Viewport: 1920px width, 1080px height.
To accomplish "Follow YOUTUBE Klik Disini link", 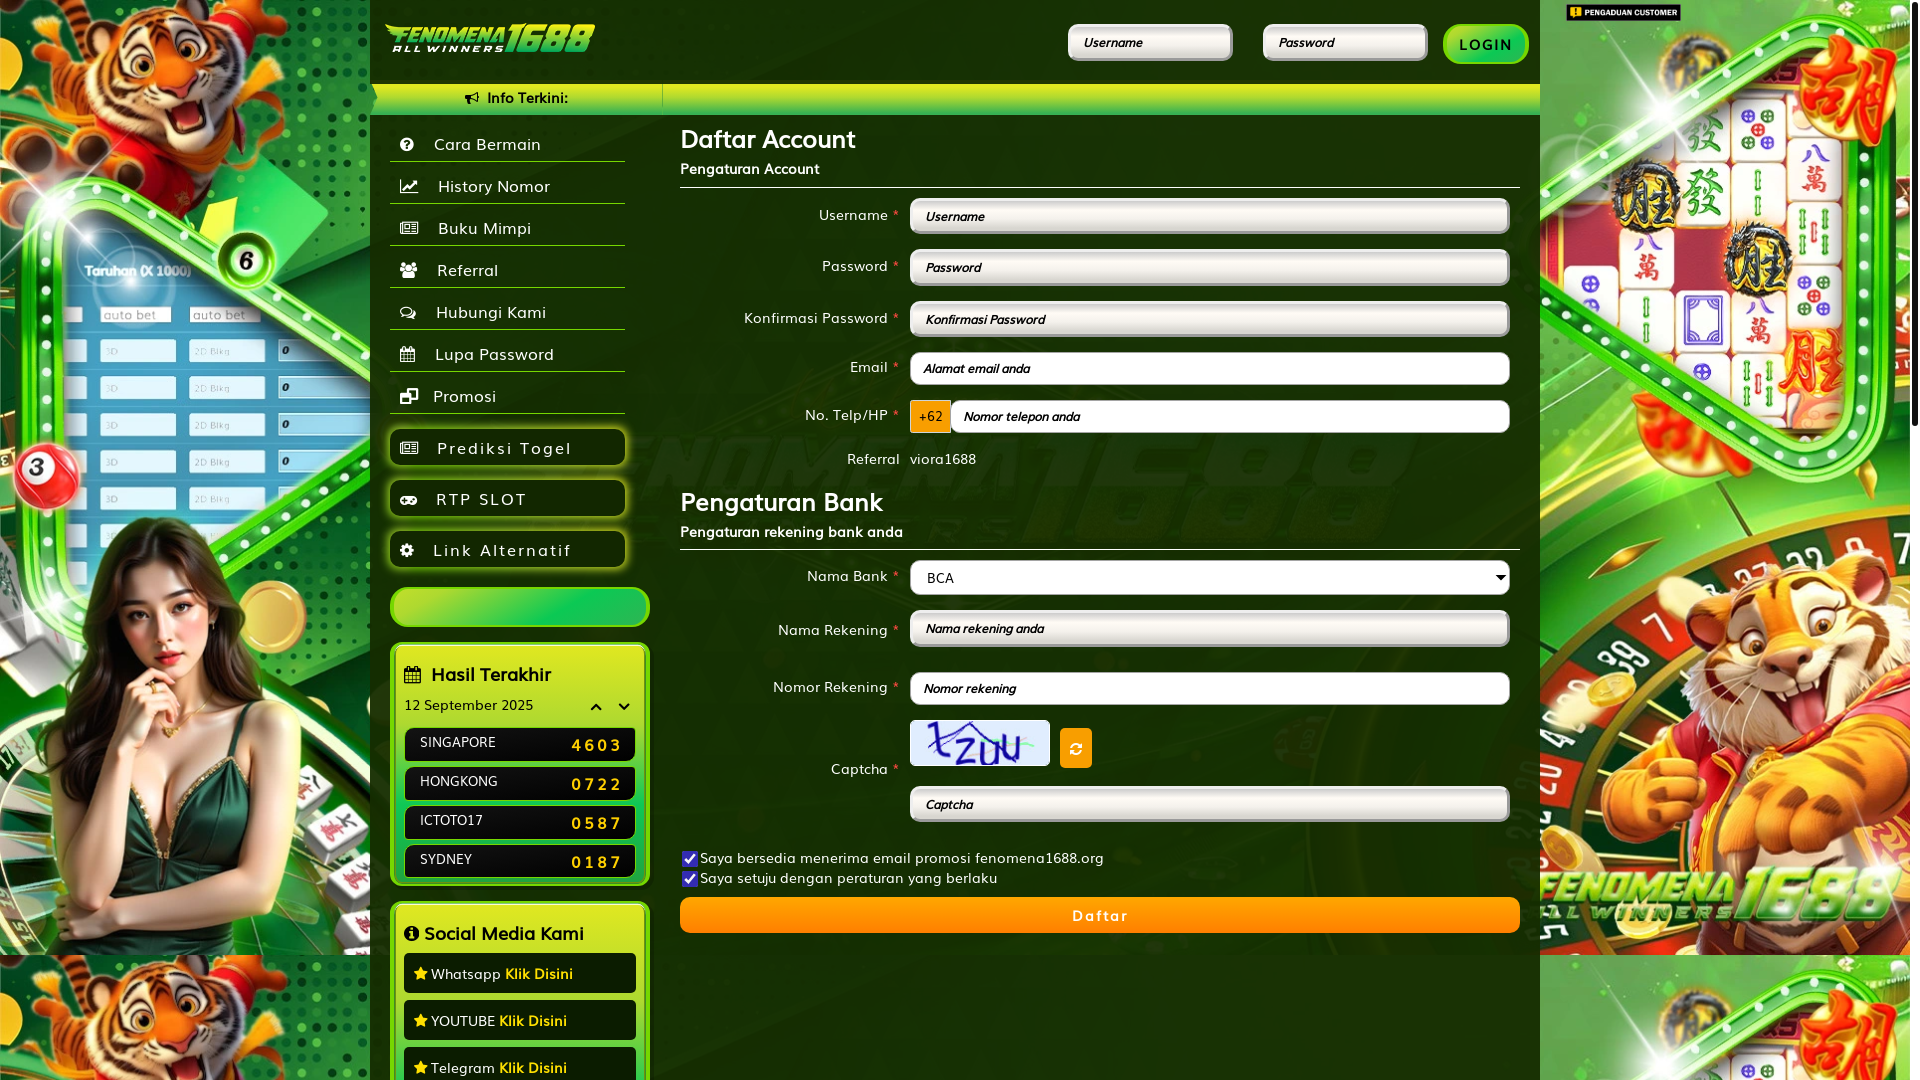I will 532,1020.
